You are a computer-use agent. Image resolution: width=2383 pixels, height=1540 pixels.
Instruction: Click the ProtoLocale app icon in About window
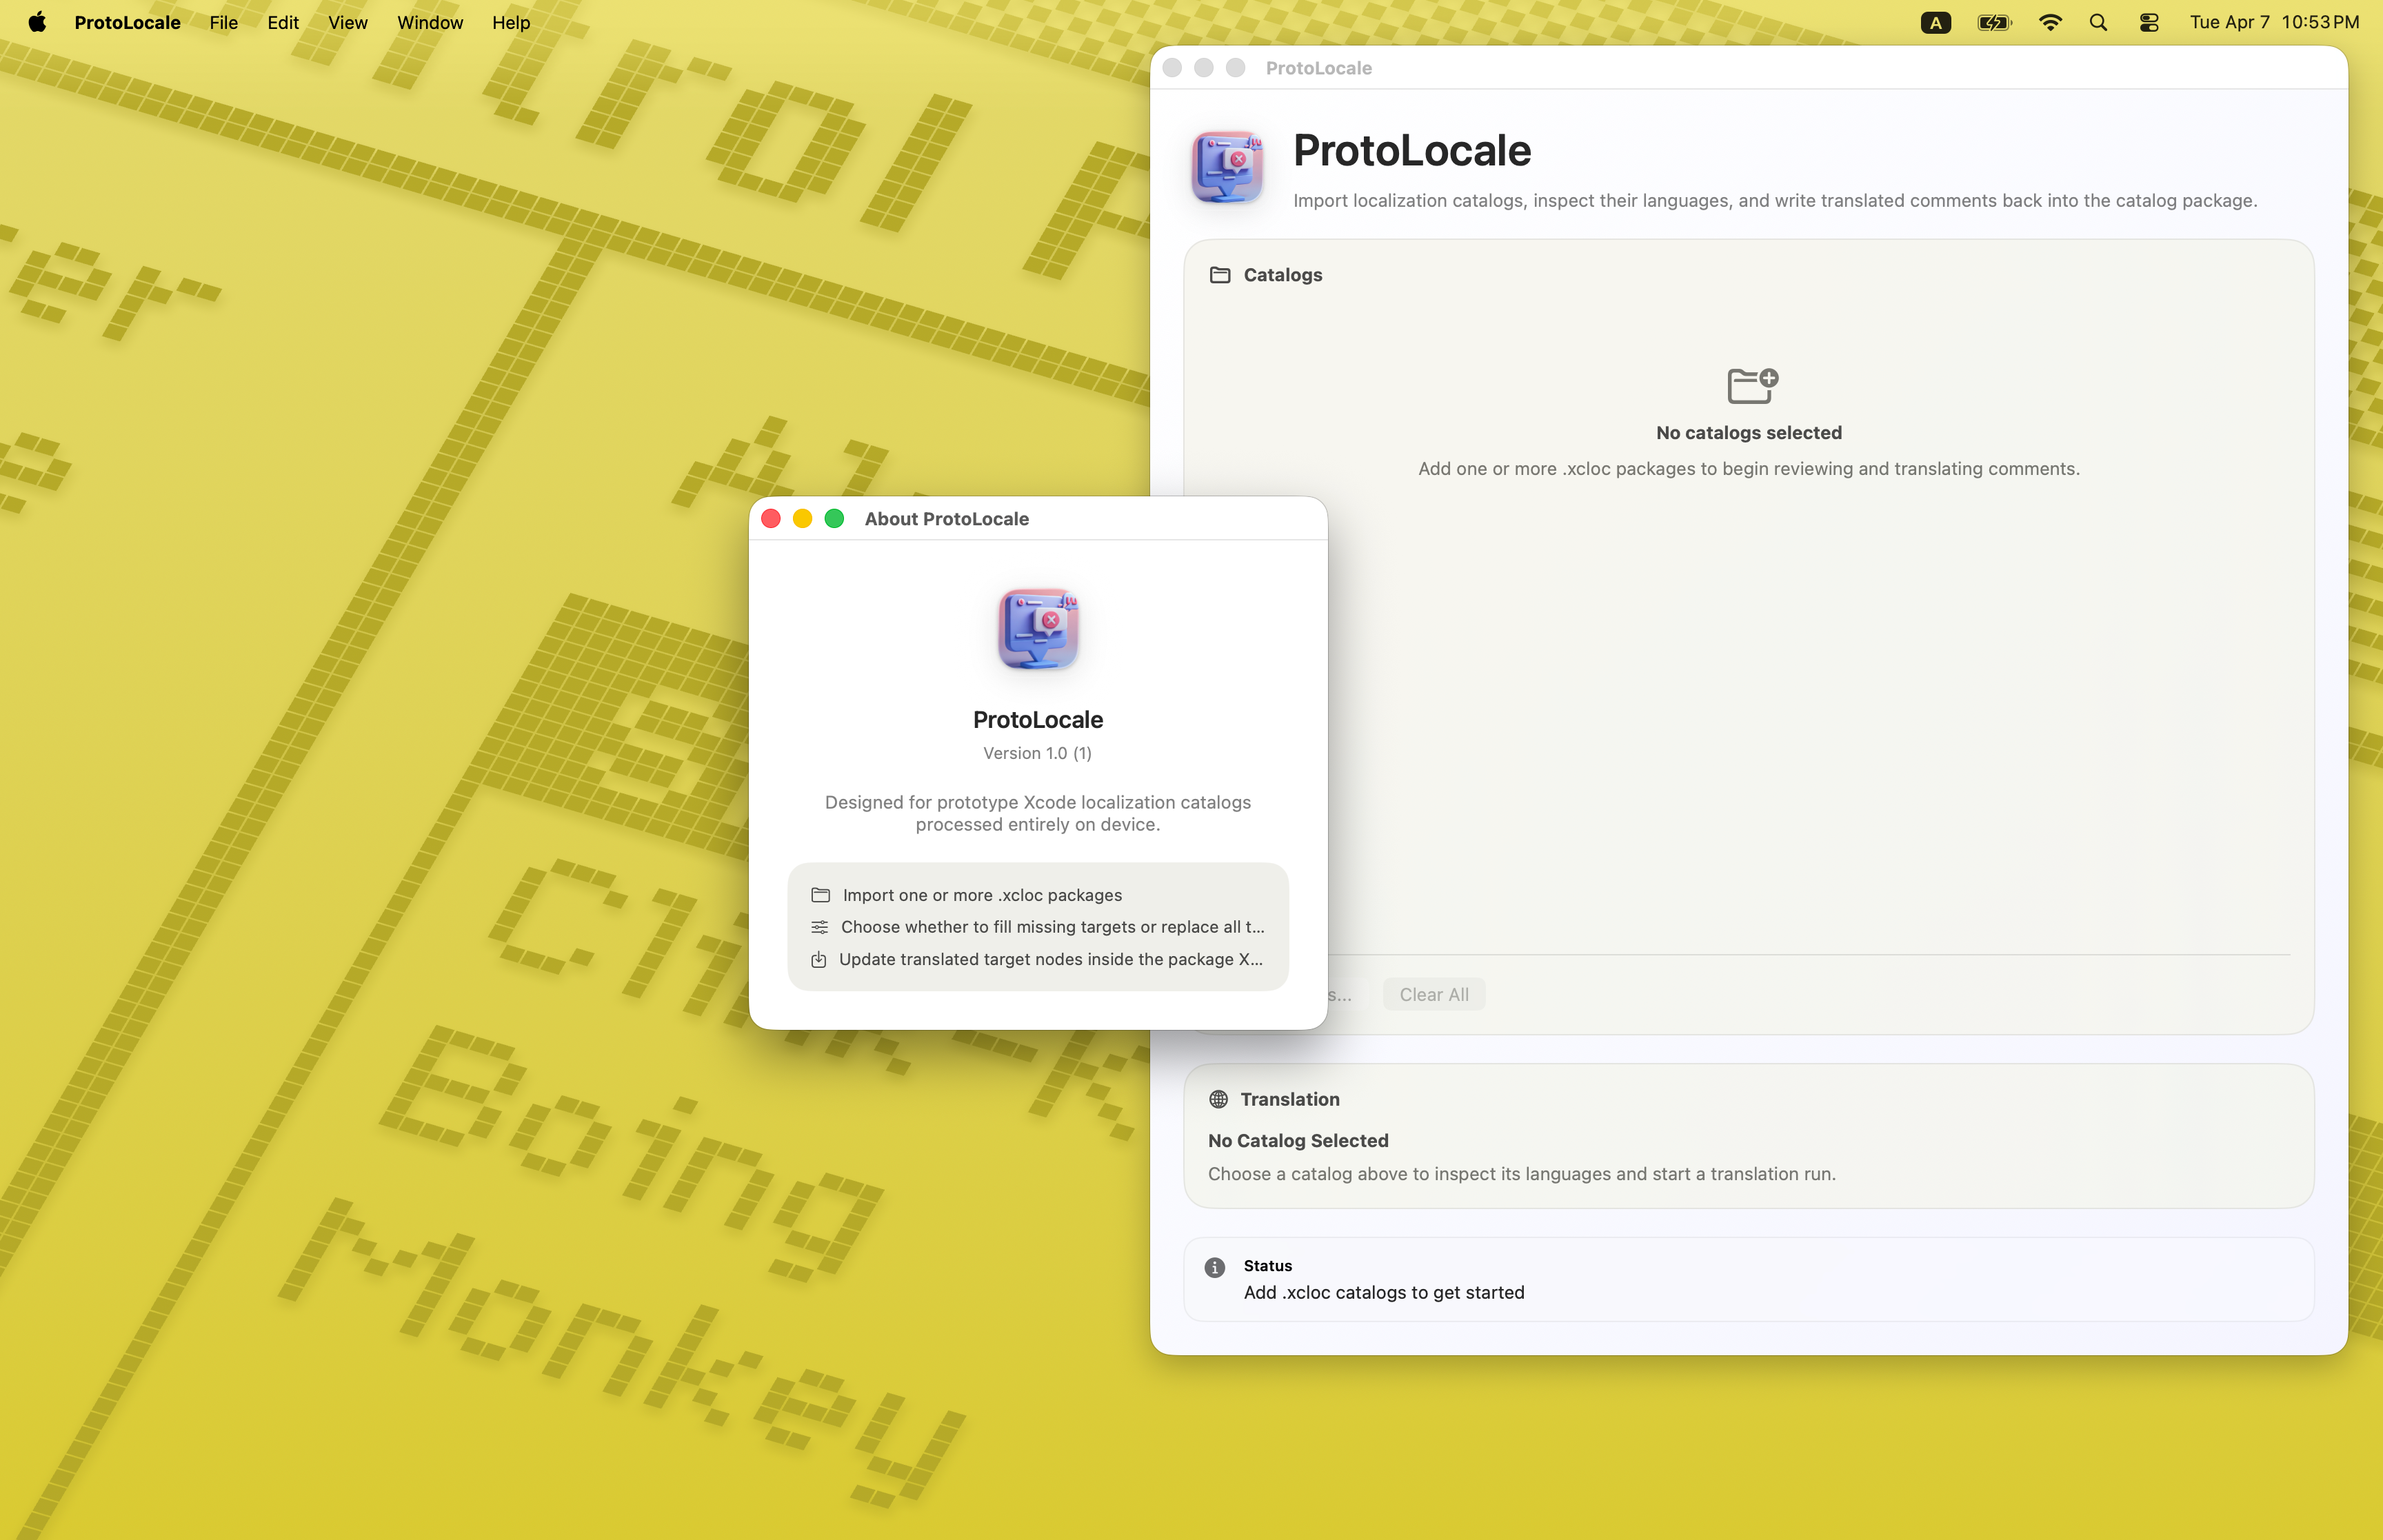[1037, 629]
